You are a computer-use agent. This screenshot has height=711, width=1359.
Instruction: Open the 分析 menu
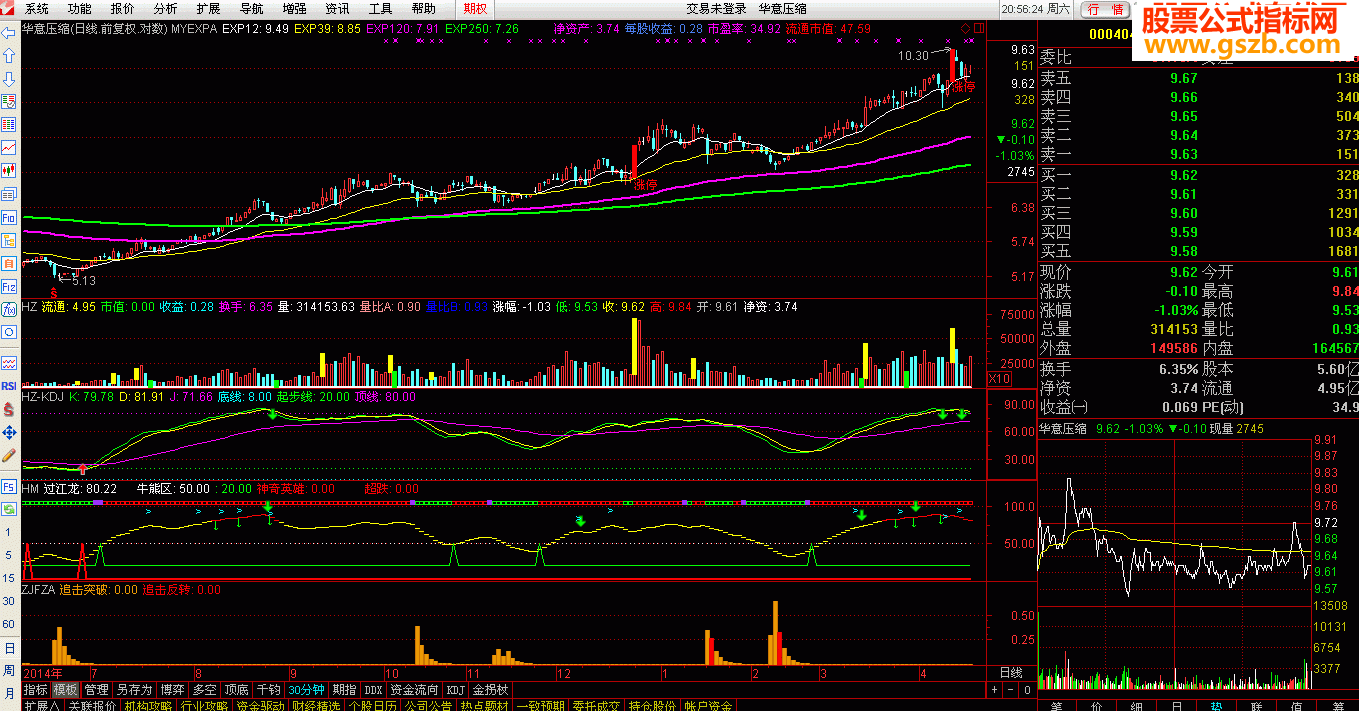click(x=165, y=8)
